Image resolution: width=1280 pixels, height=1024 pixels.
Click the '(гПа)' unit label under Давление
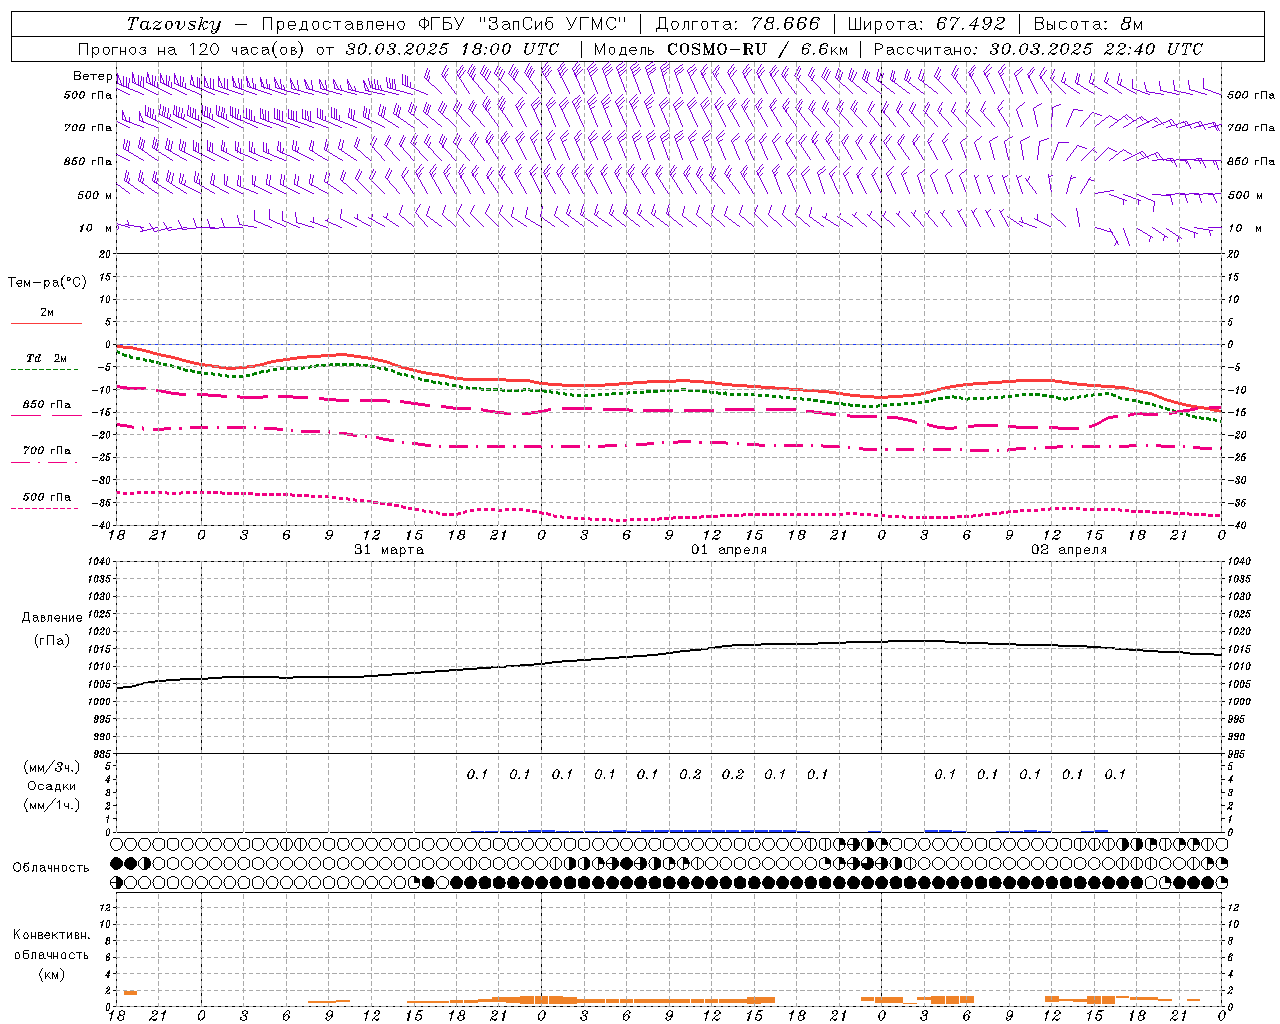53,640
